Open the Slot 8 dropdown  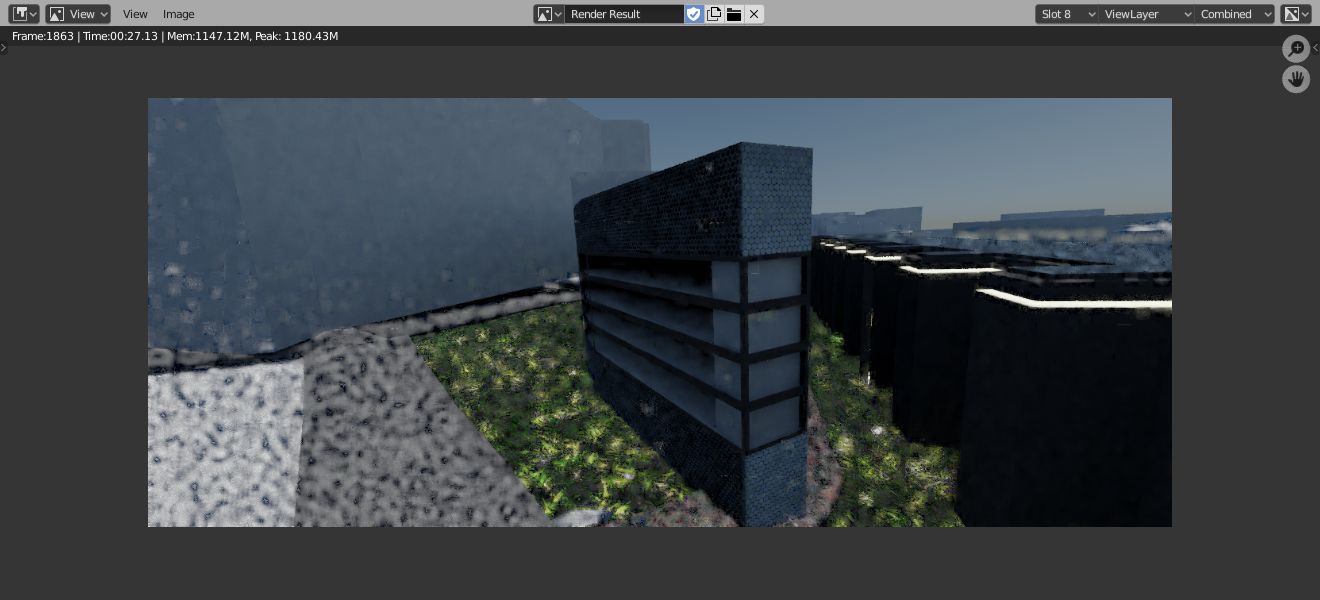click(1067, 14)
